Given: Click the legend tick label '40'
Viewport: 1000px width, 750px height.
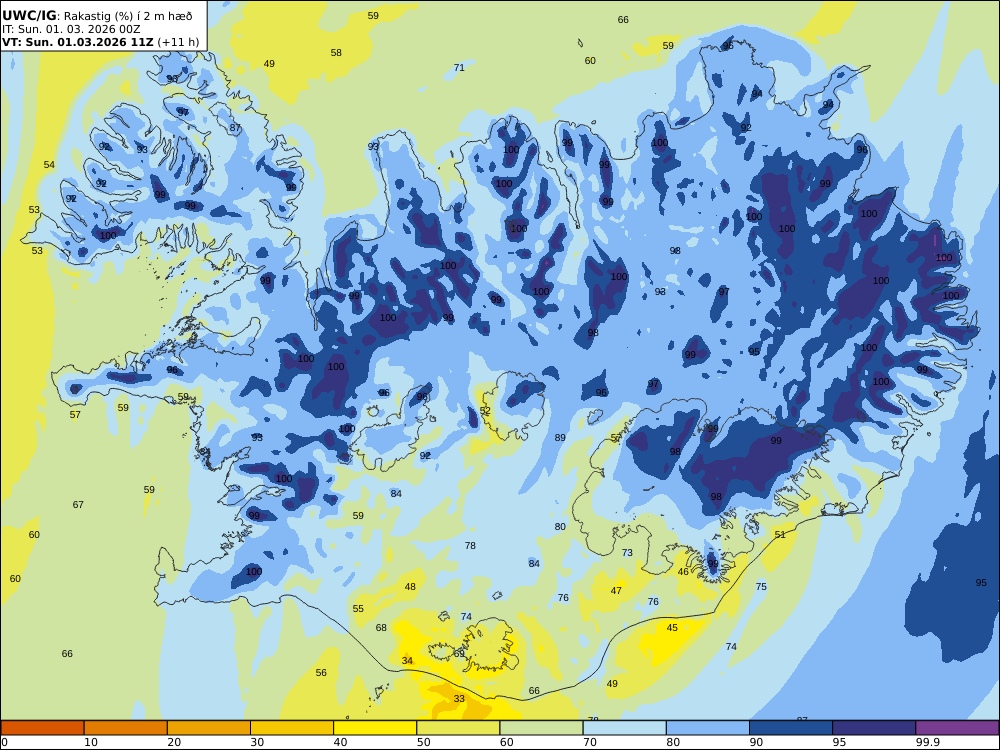Looking at the screenshot, I should (341, 742).
